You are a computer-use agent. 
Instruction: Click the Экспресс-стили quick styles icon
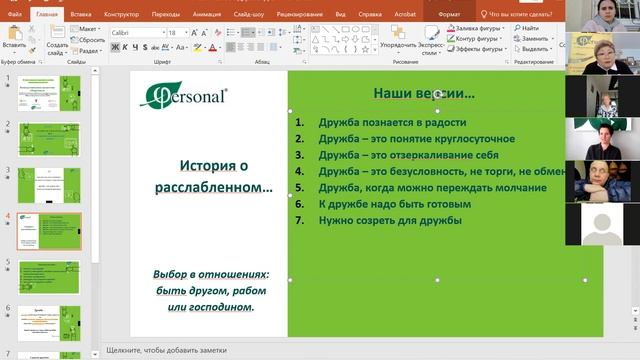431,32
